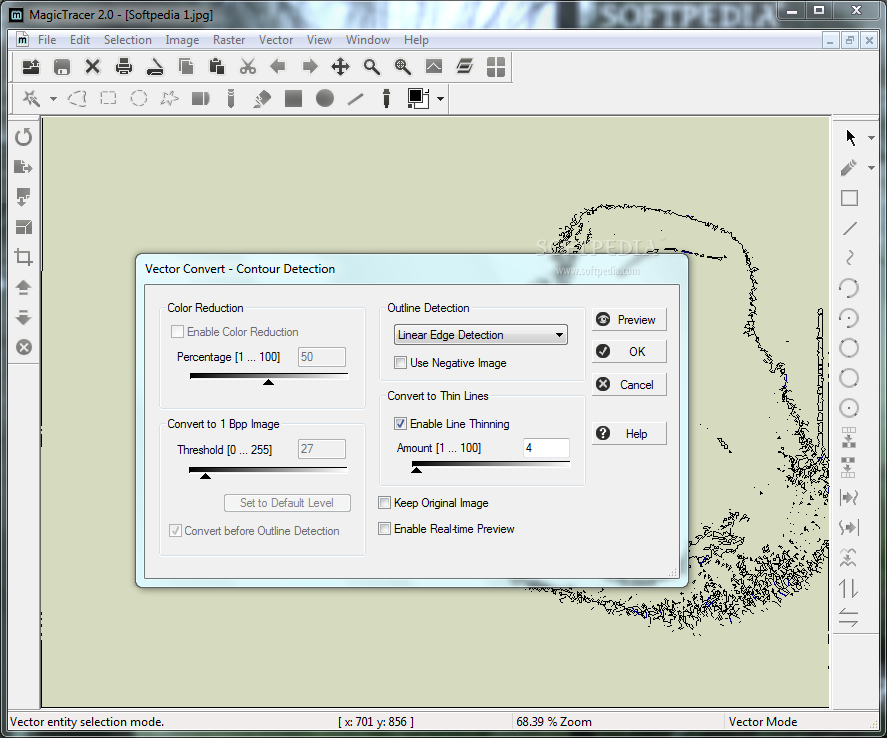Select the filled rectangle tool
The width and height of the screenshot is (887, 738).
point(293,99)
